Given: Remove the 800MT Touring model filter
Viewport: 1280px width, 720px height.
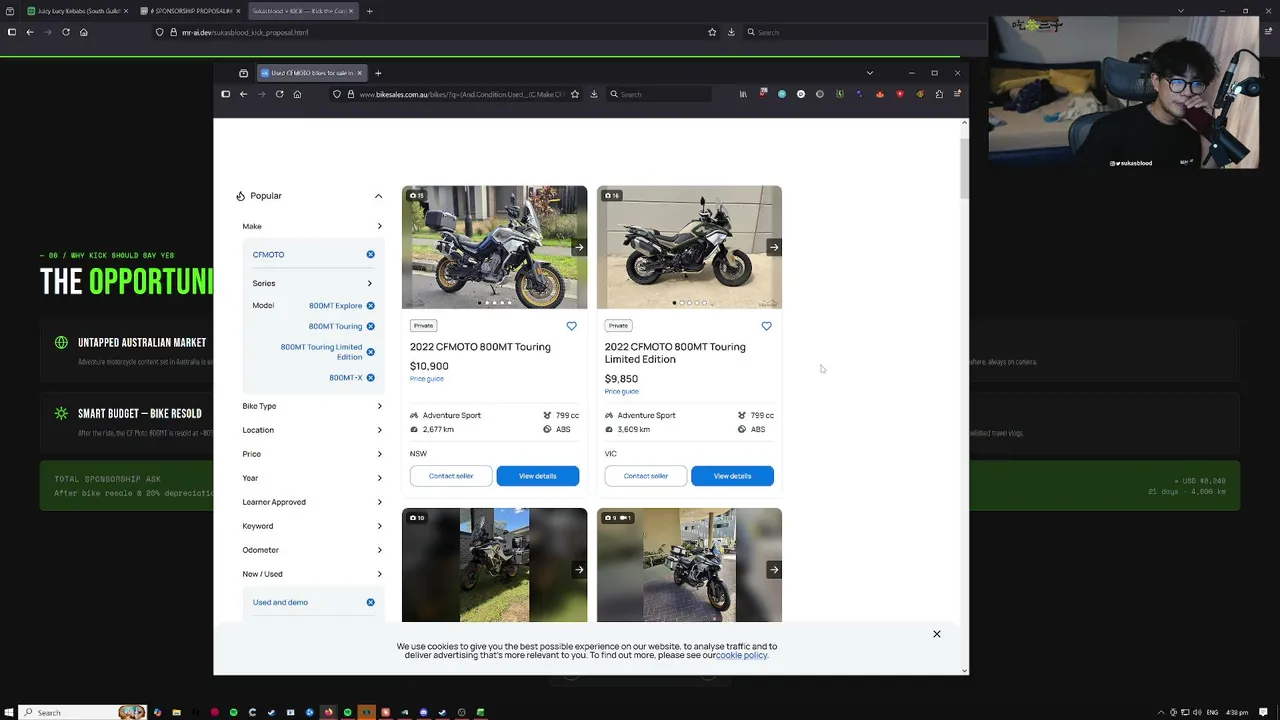Looking at the screenshot, I should click(370, 327).
